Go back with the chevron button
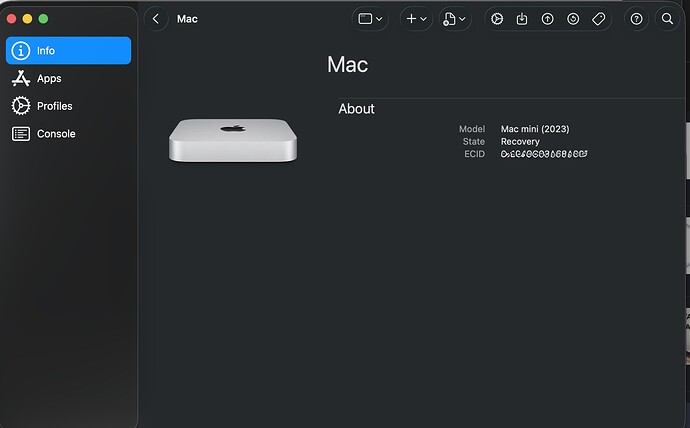 156,19
